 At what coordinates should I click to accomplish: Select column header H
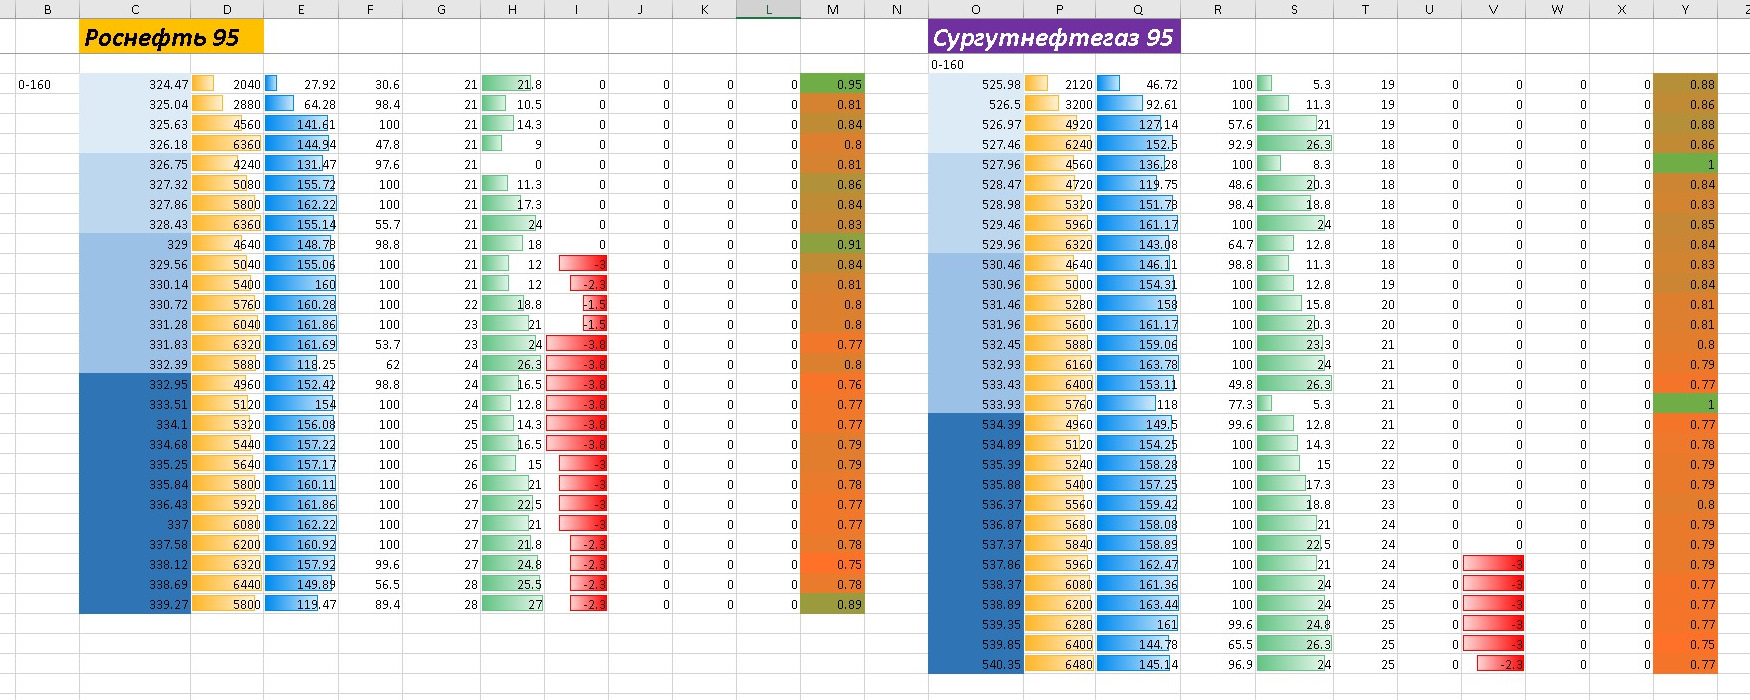pyautogui.click(x=512, y=9)
